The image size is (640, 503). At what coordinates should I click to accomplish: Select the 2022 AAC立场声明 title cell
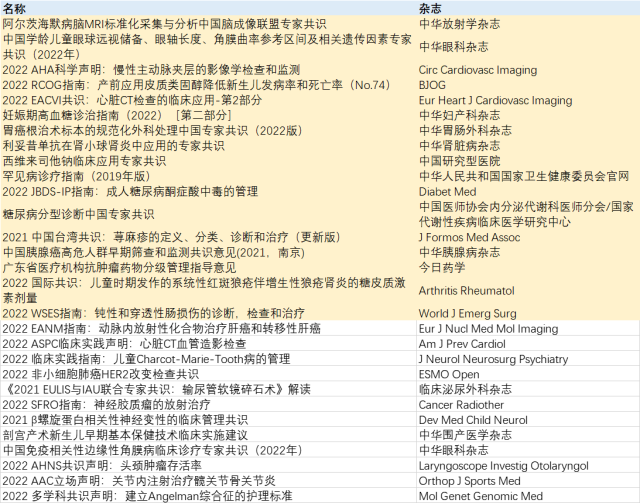pos(208,481)
